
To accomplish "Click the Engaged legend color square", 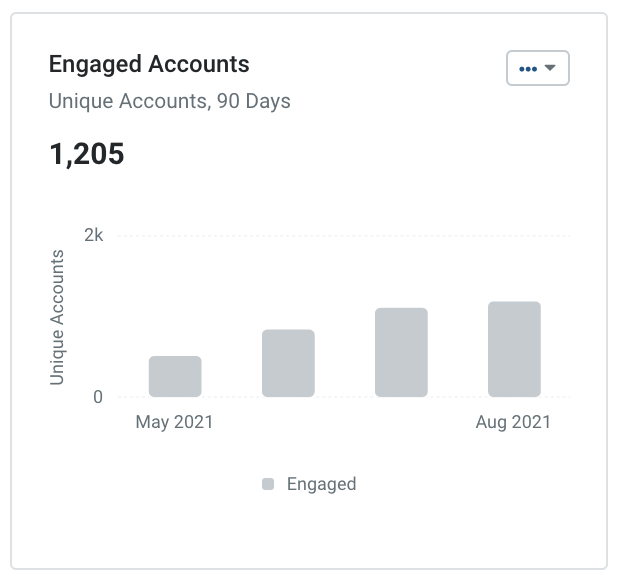I will click(x=268, y=484).
